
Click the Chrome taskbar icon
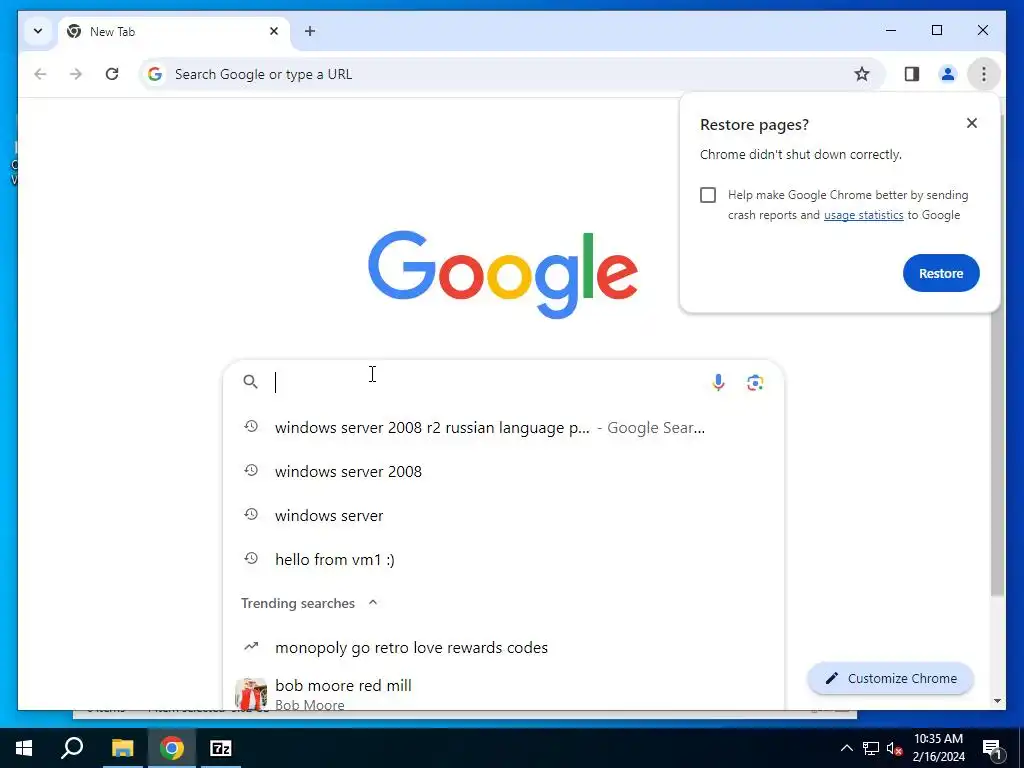point(171,748)
